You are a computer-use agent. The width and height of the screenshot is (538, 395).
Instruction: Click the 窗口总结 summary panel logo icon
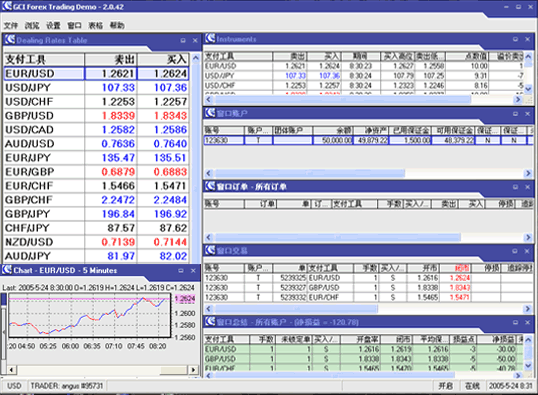click(x=210, y=322)
